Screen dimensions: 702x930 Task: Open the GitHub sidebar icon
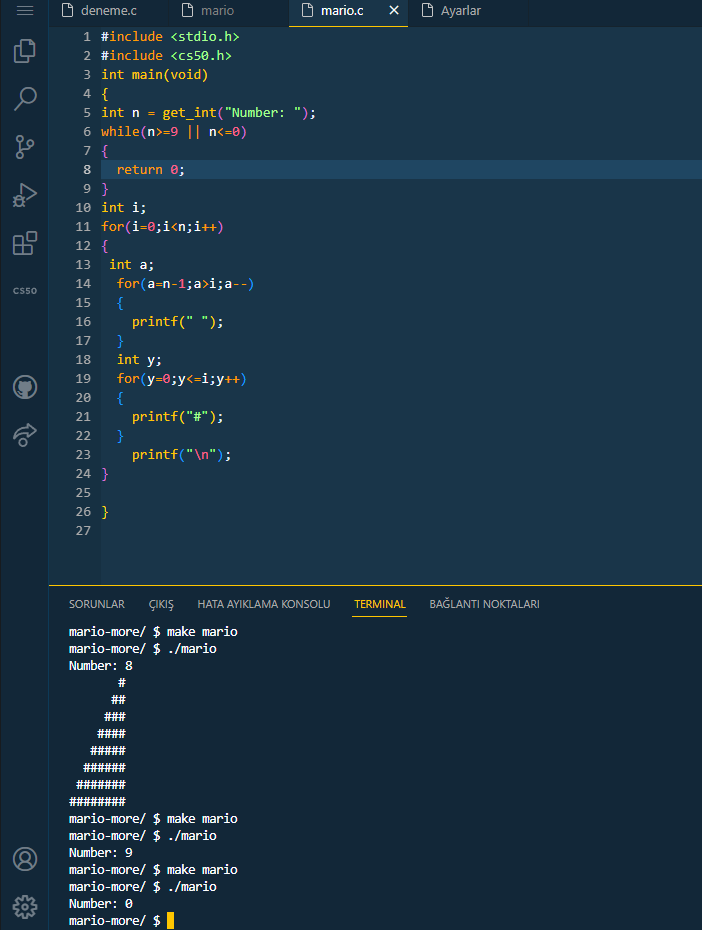pos(25,387)
